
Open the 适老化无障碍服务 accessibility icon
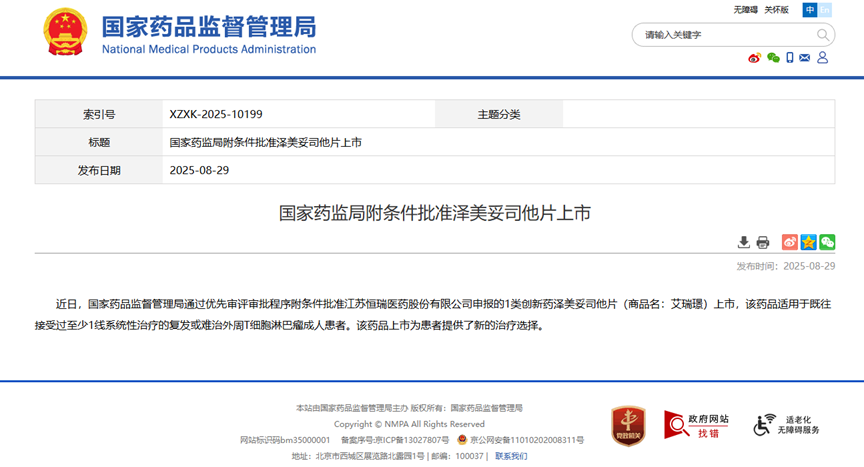(x=786, y=425)
